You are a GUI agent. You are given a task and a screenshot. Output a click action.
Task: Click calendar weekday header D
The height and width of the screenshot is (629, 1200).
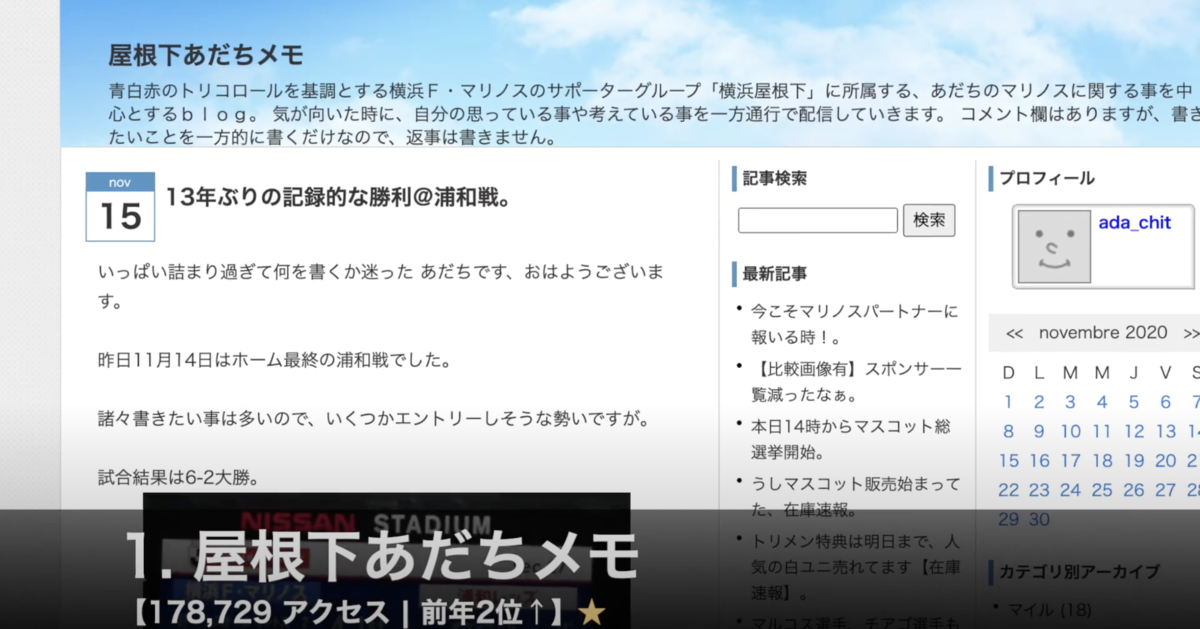1008,373
